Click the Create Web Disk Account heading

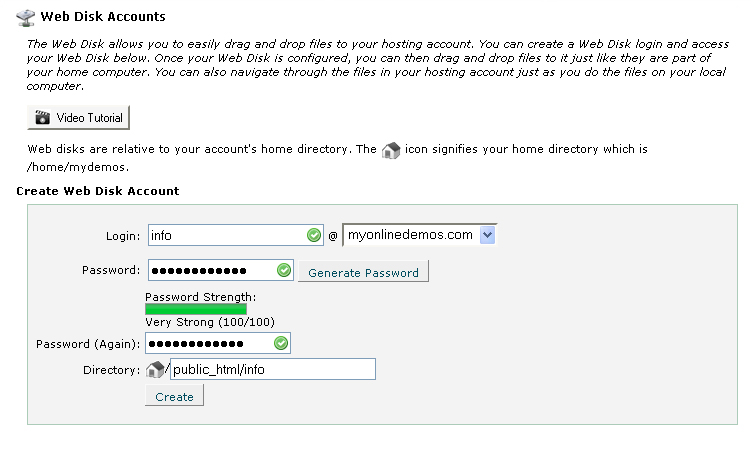point(98,191)
